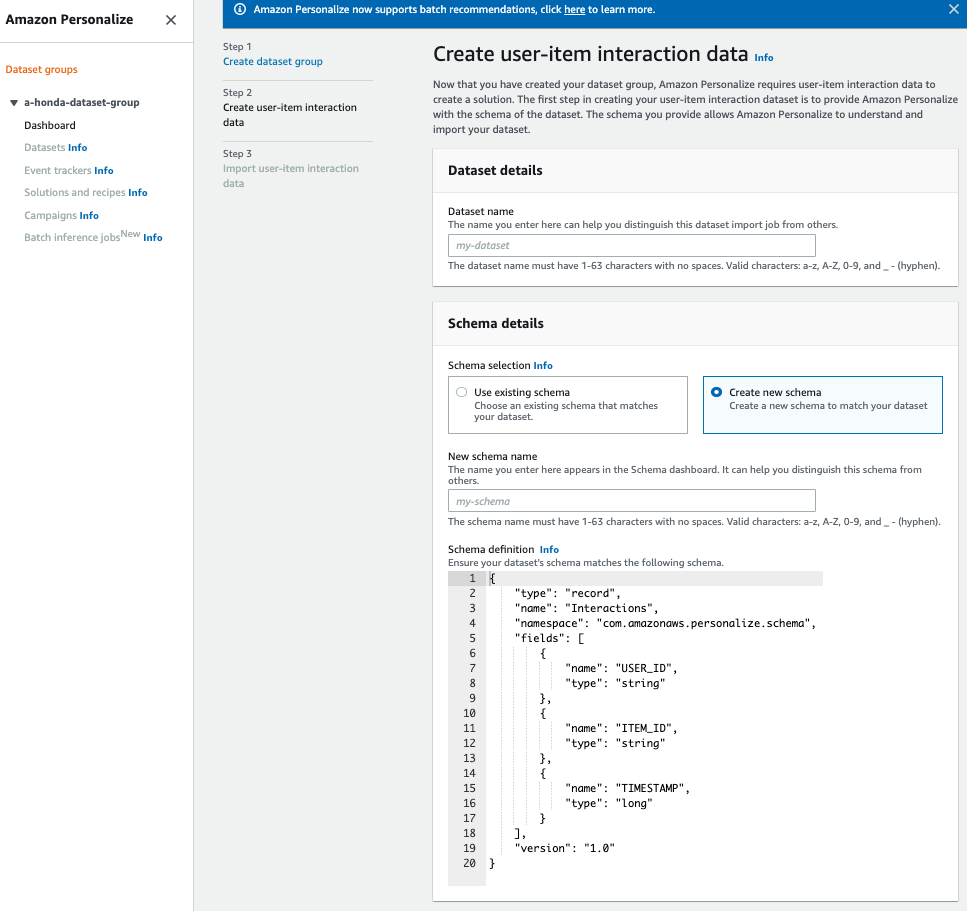
Task: Open Info link next to Batch inference jobs
Action: tap(153, 237)
